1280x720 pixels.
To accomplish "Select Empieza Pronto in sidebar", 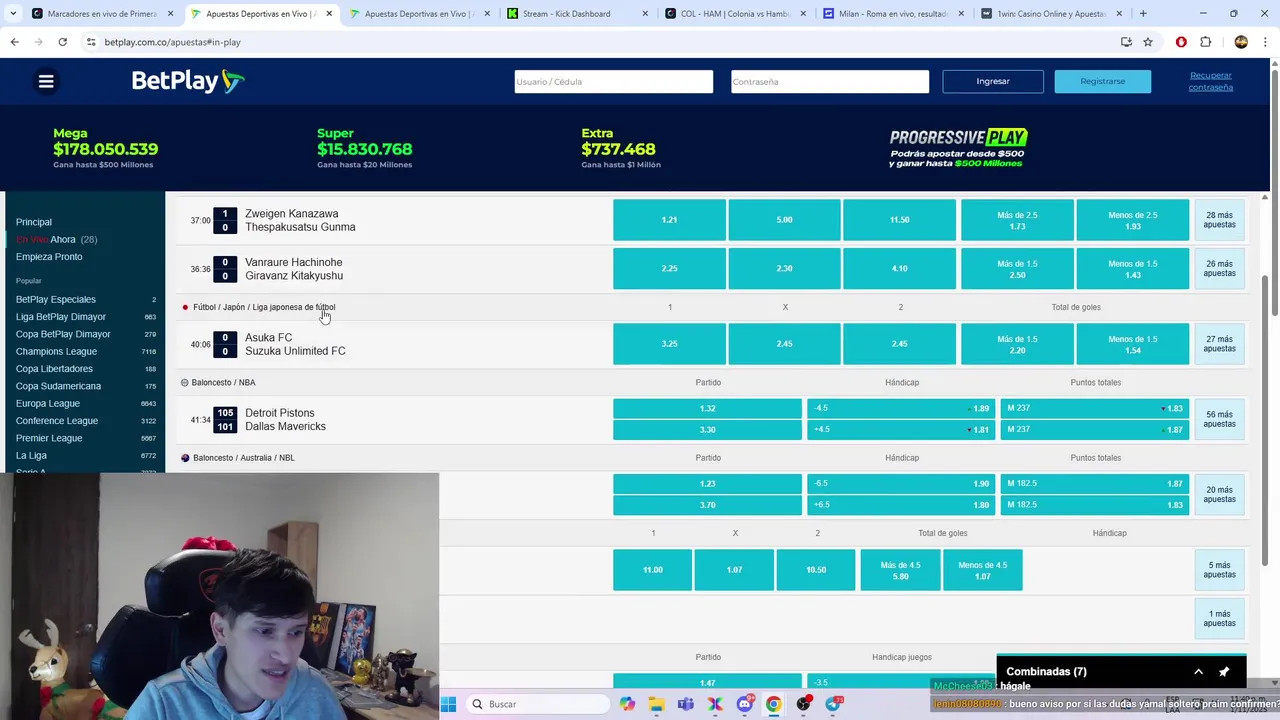I will point(49,257).
